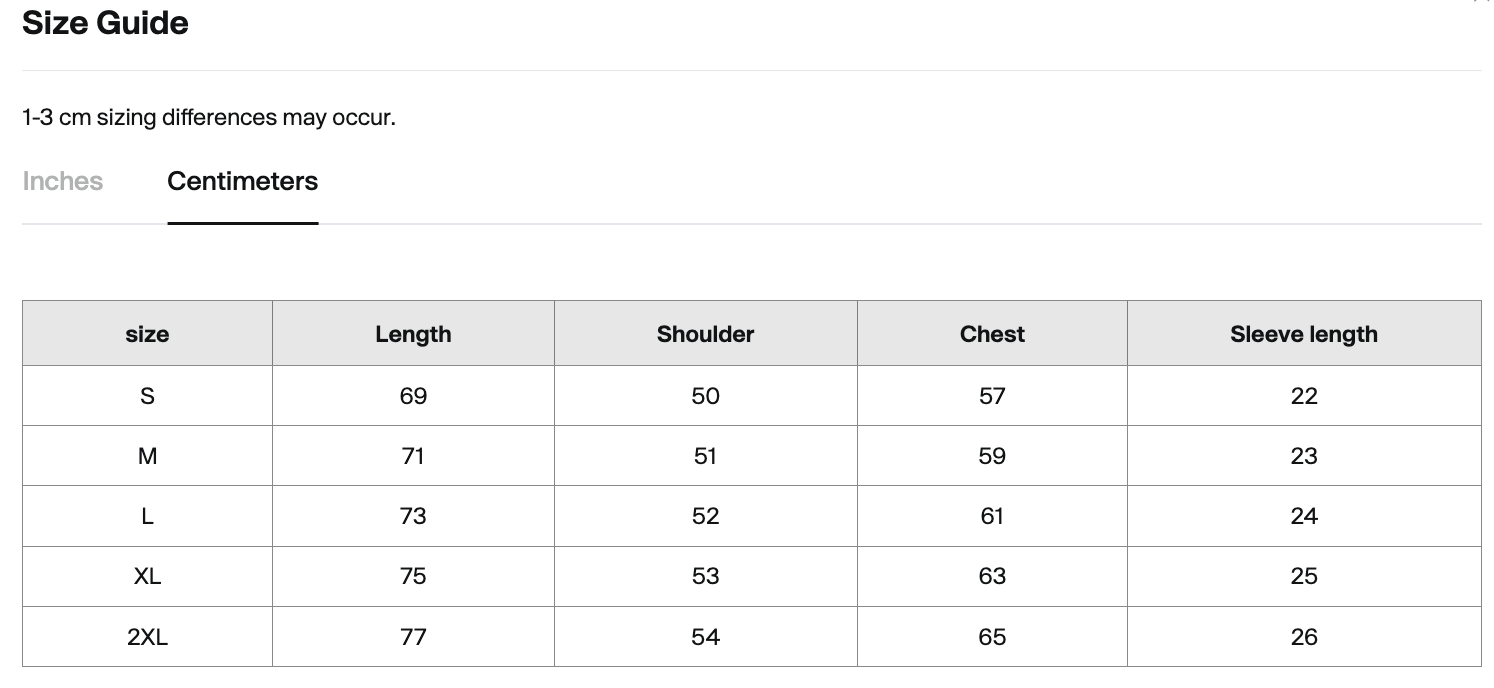Select the L size row label
1494x688 pixels.
point(147,516)
